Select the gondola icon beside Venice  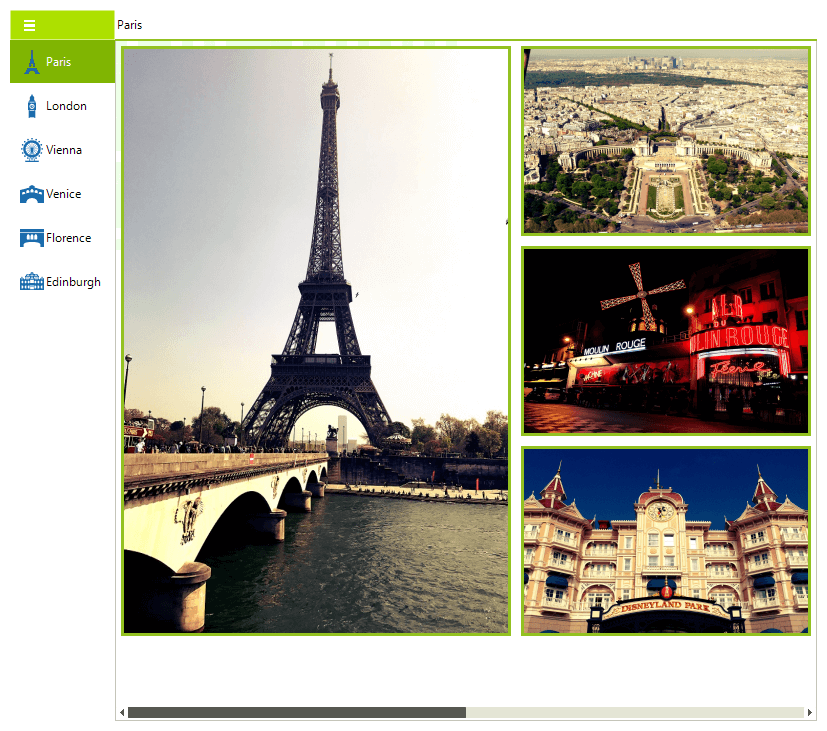click(32, 193)
